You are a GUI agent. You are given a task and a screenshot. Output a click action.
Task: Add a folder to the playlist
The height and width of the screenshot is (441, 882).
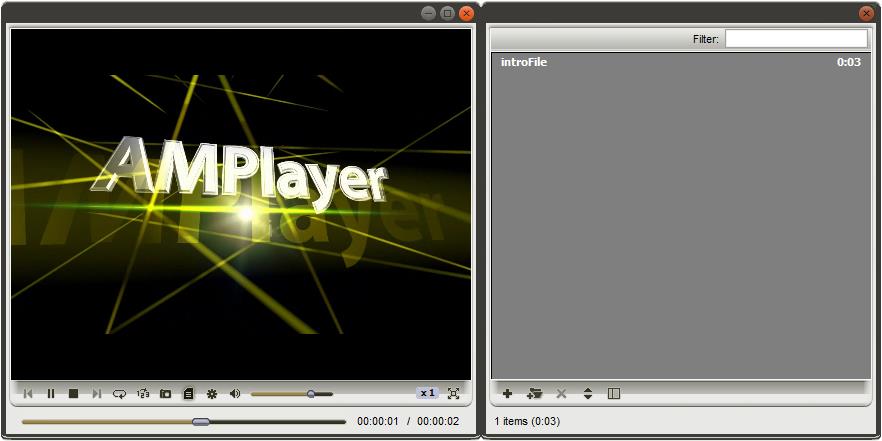[534, 394]
